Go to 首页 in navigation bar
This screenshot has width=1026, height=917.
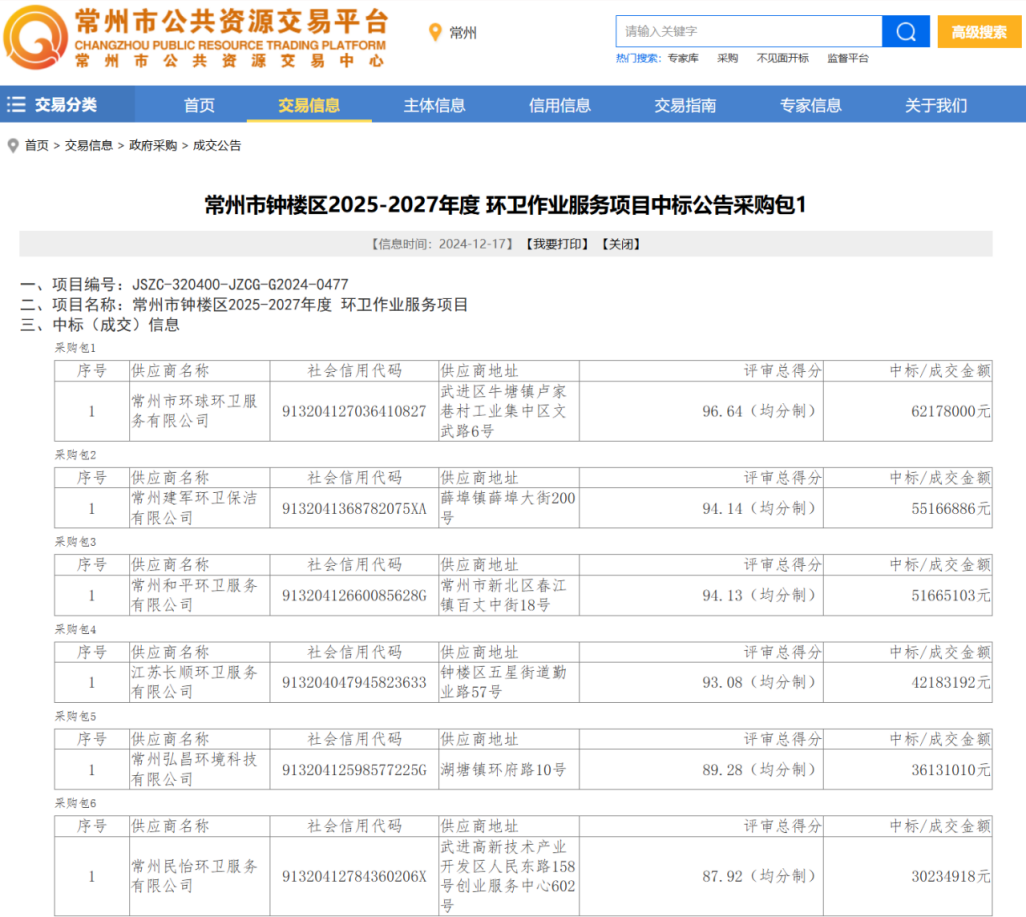[x=199, y=105]
